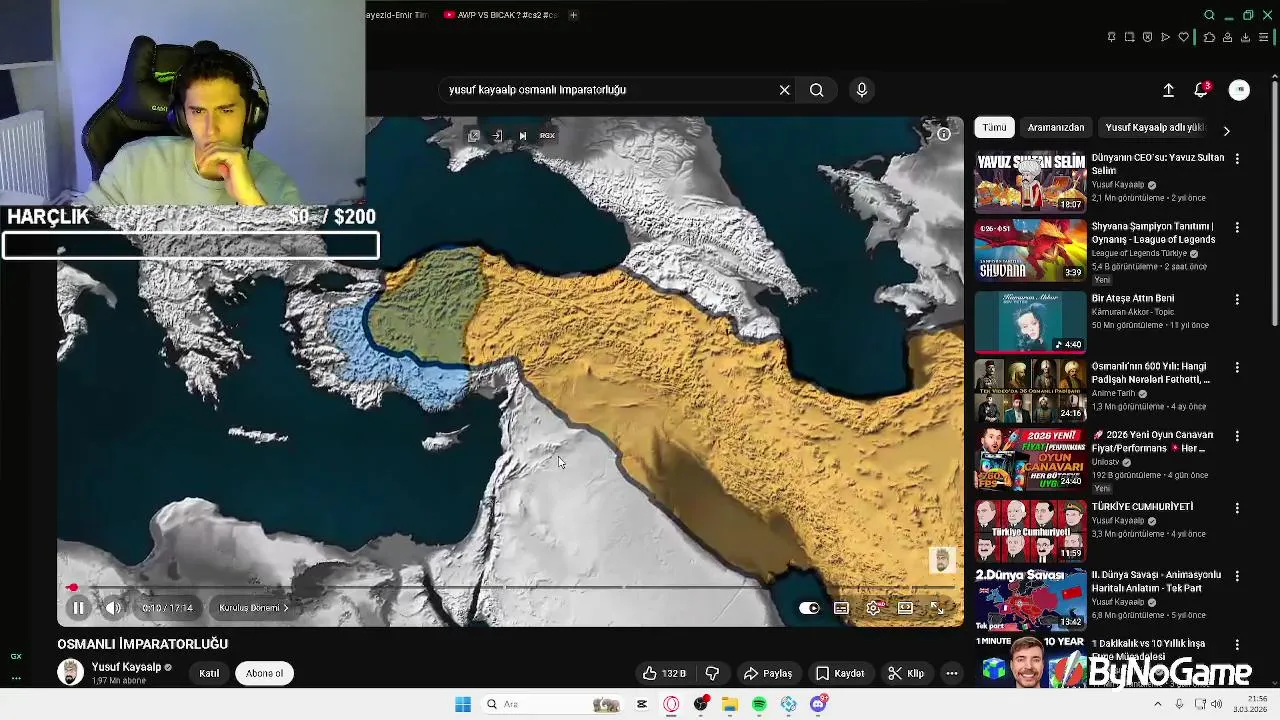Open the Shyvana video thumbnail

point(1030,250)
